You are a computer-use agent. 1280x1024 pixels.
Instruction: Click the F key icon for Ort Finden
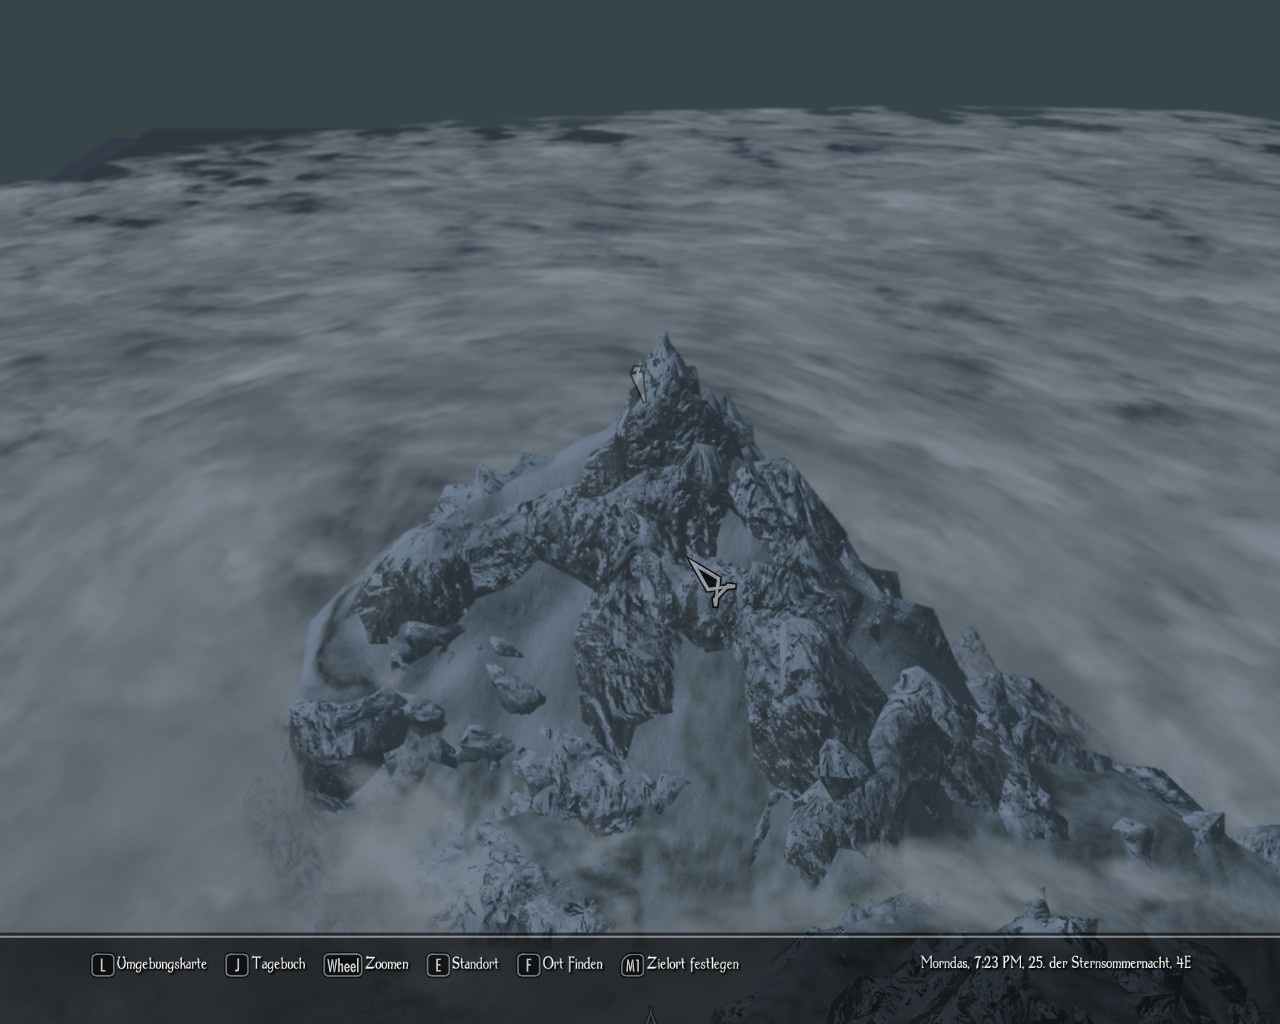coord(528,965)
